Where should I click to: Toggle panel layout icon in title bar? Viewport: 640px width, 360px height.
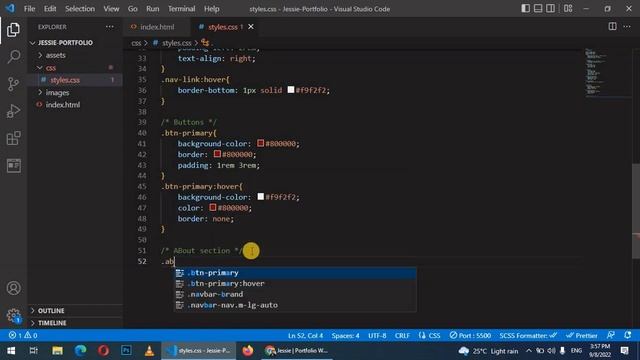[x=538, y=9]
